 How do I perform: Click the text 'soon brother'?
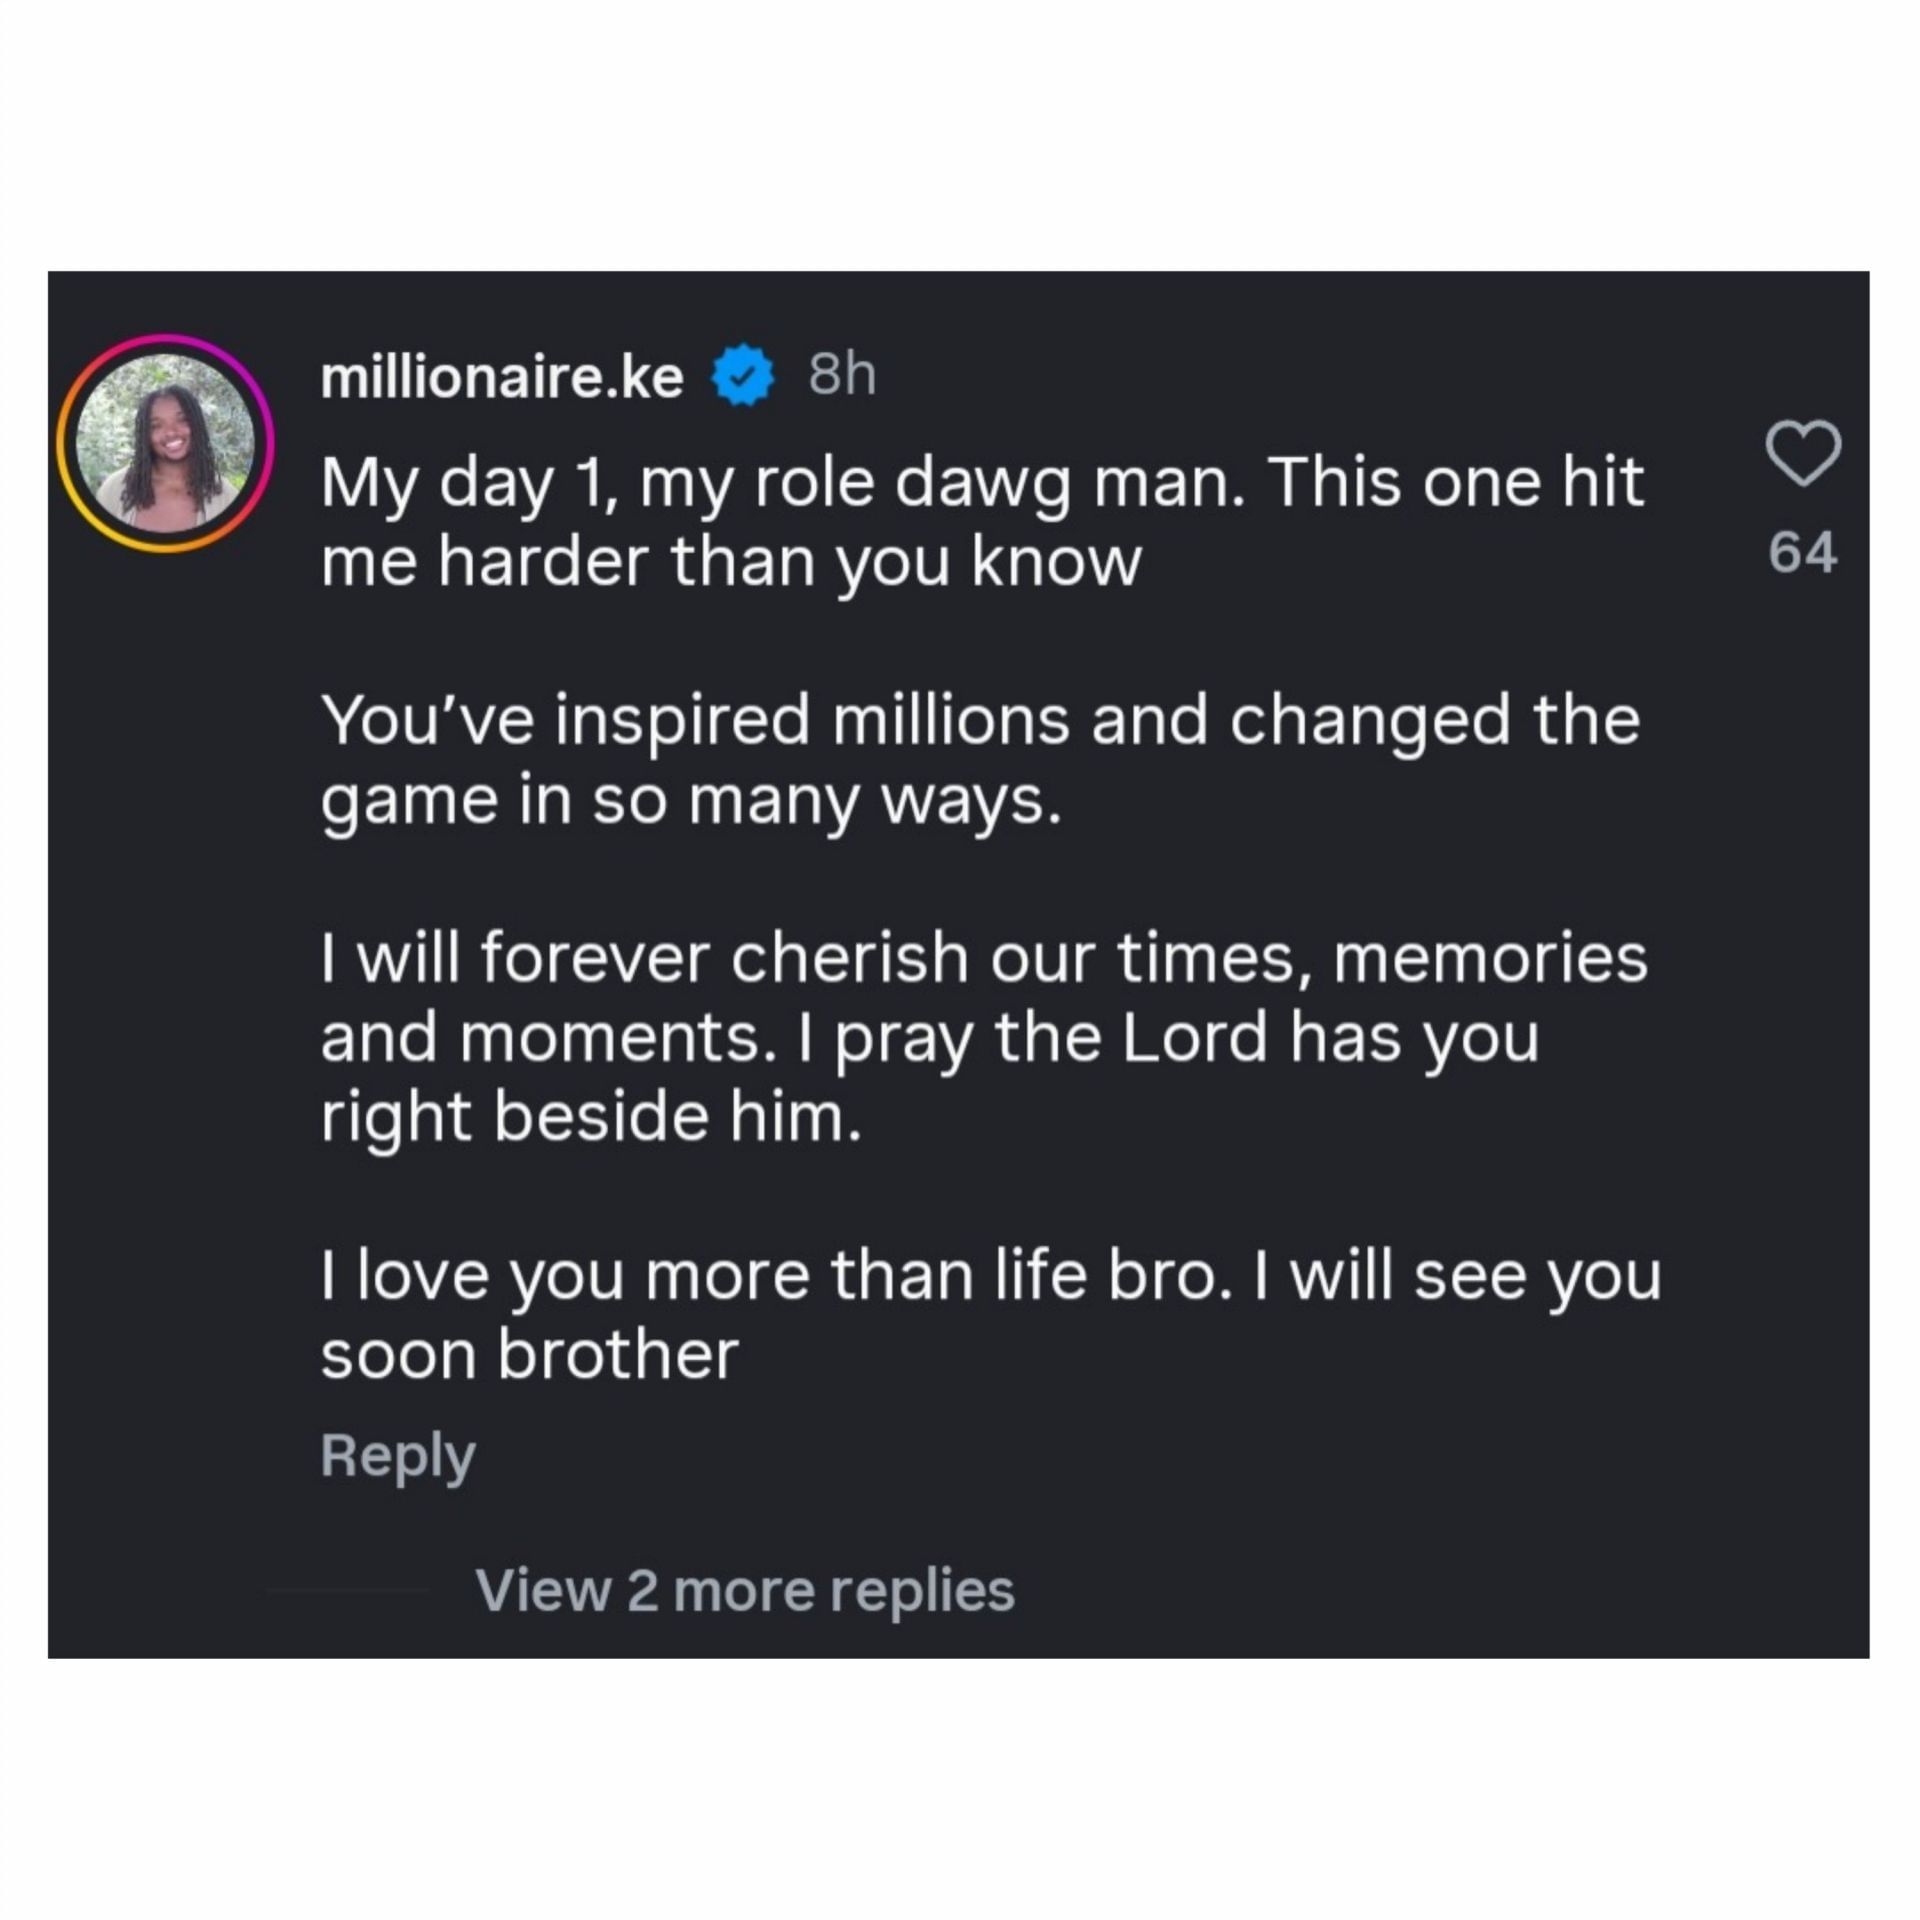coord(529,1355)
